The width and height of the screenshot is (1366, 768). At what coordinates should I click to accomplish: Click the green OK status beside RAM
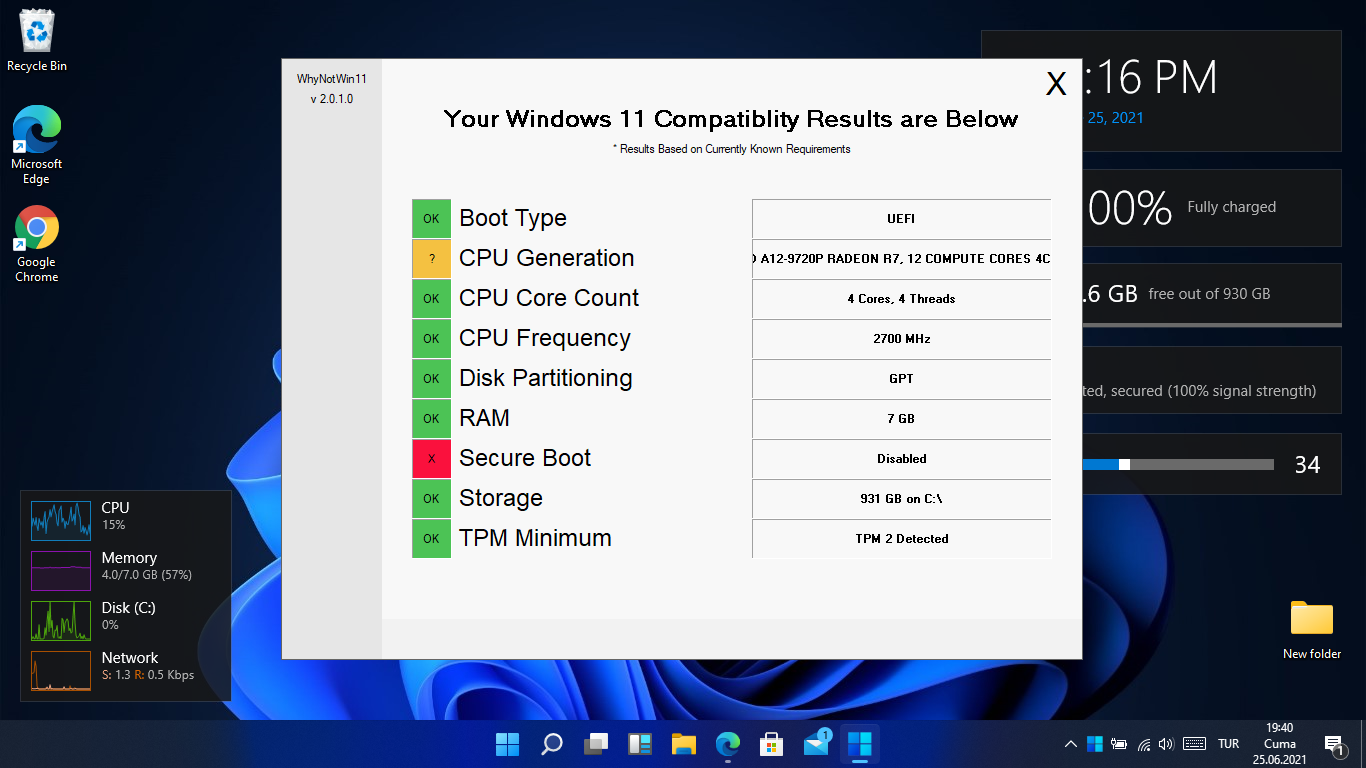[431, 418]
